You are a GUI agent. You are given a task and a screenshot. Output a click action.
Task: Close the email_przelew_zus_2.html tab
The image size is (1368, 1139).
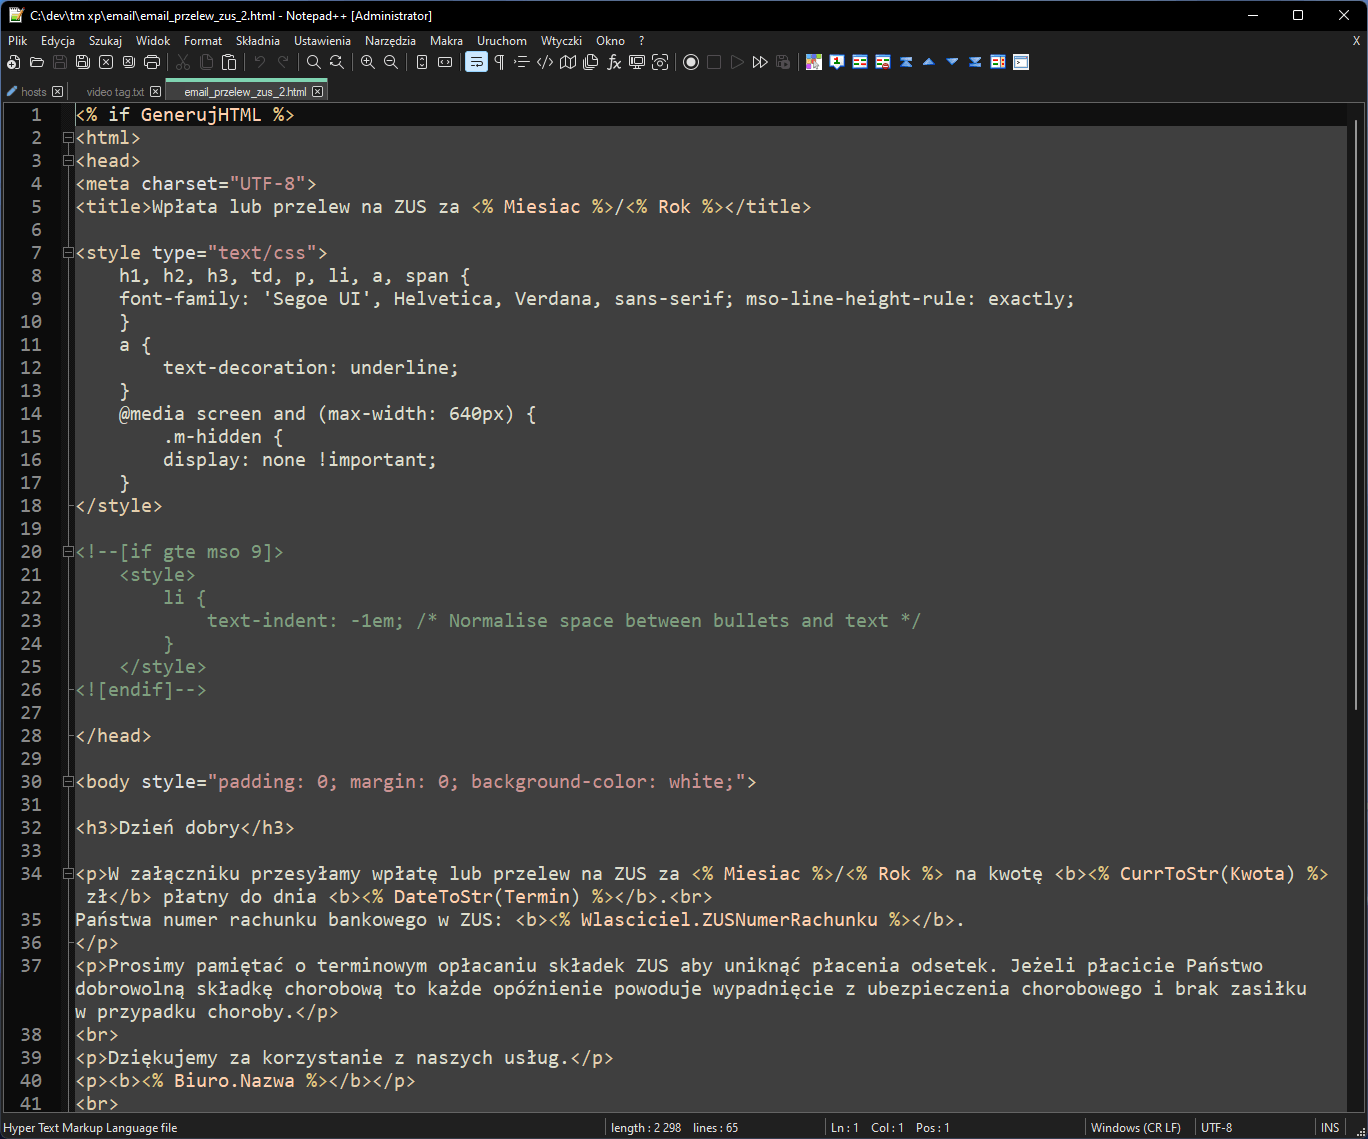318,92
